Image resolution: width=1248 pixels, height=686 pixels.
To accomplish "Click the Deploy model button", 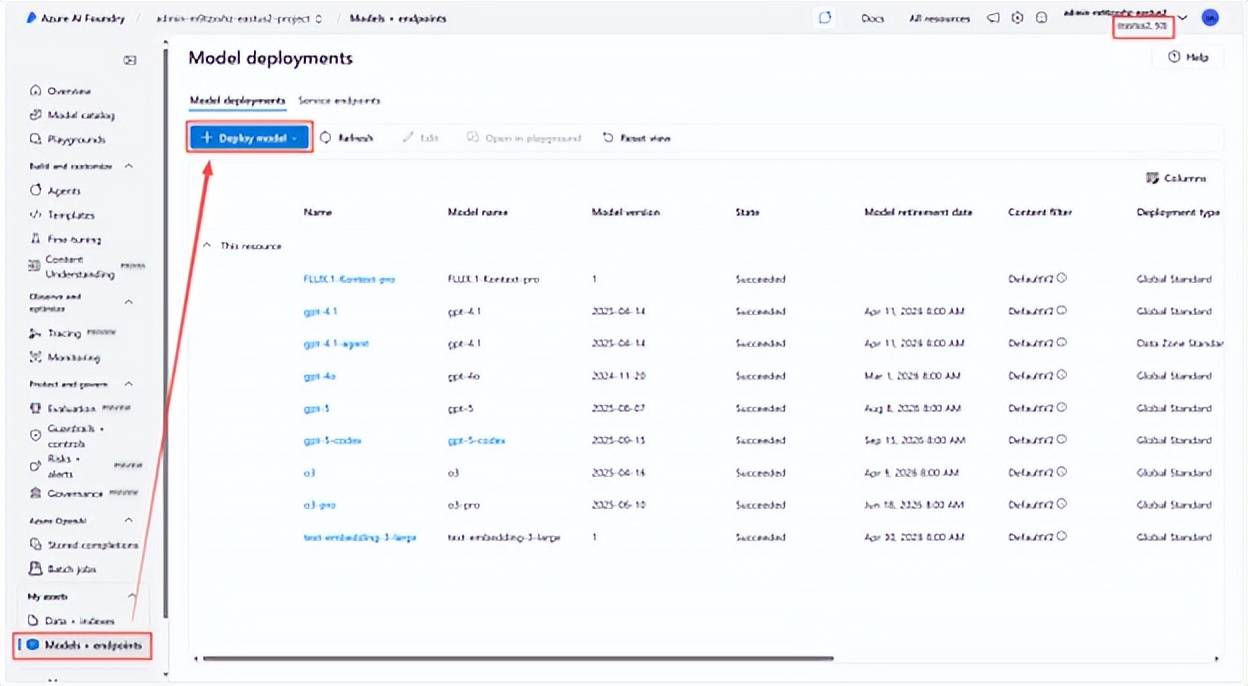I will point(250,138).
